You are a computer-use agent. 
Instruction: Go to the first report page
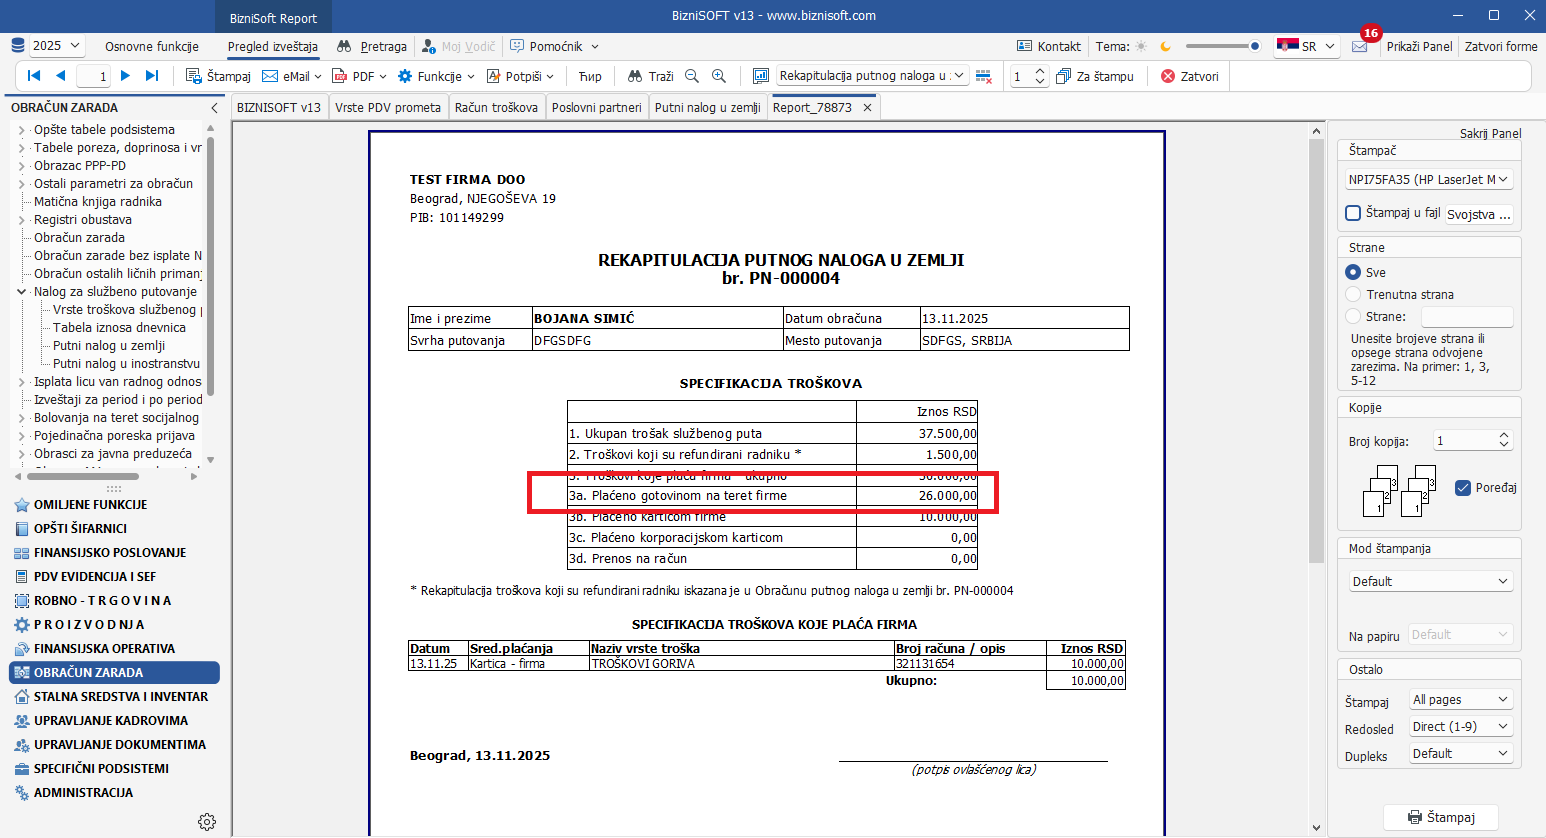[x=34, y=76]
